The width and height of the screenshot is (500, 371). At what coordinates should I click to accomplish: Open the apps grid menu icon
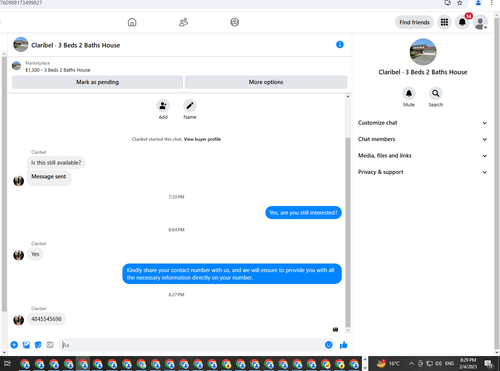click(444, 22)
